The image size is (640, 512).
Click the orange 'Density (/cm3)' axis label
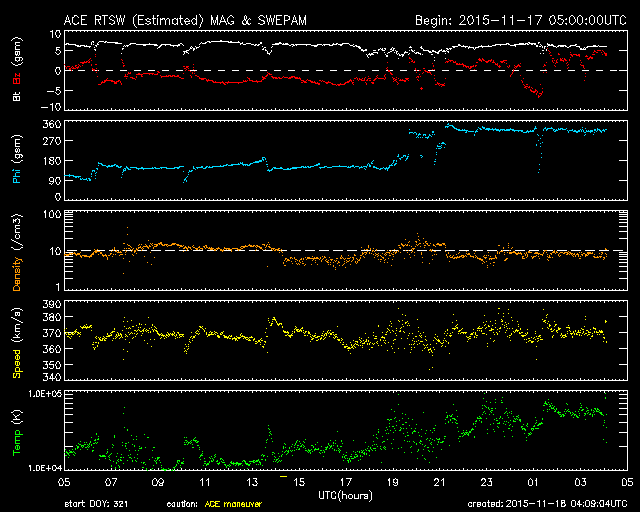tap(17, 252)
